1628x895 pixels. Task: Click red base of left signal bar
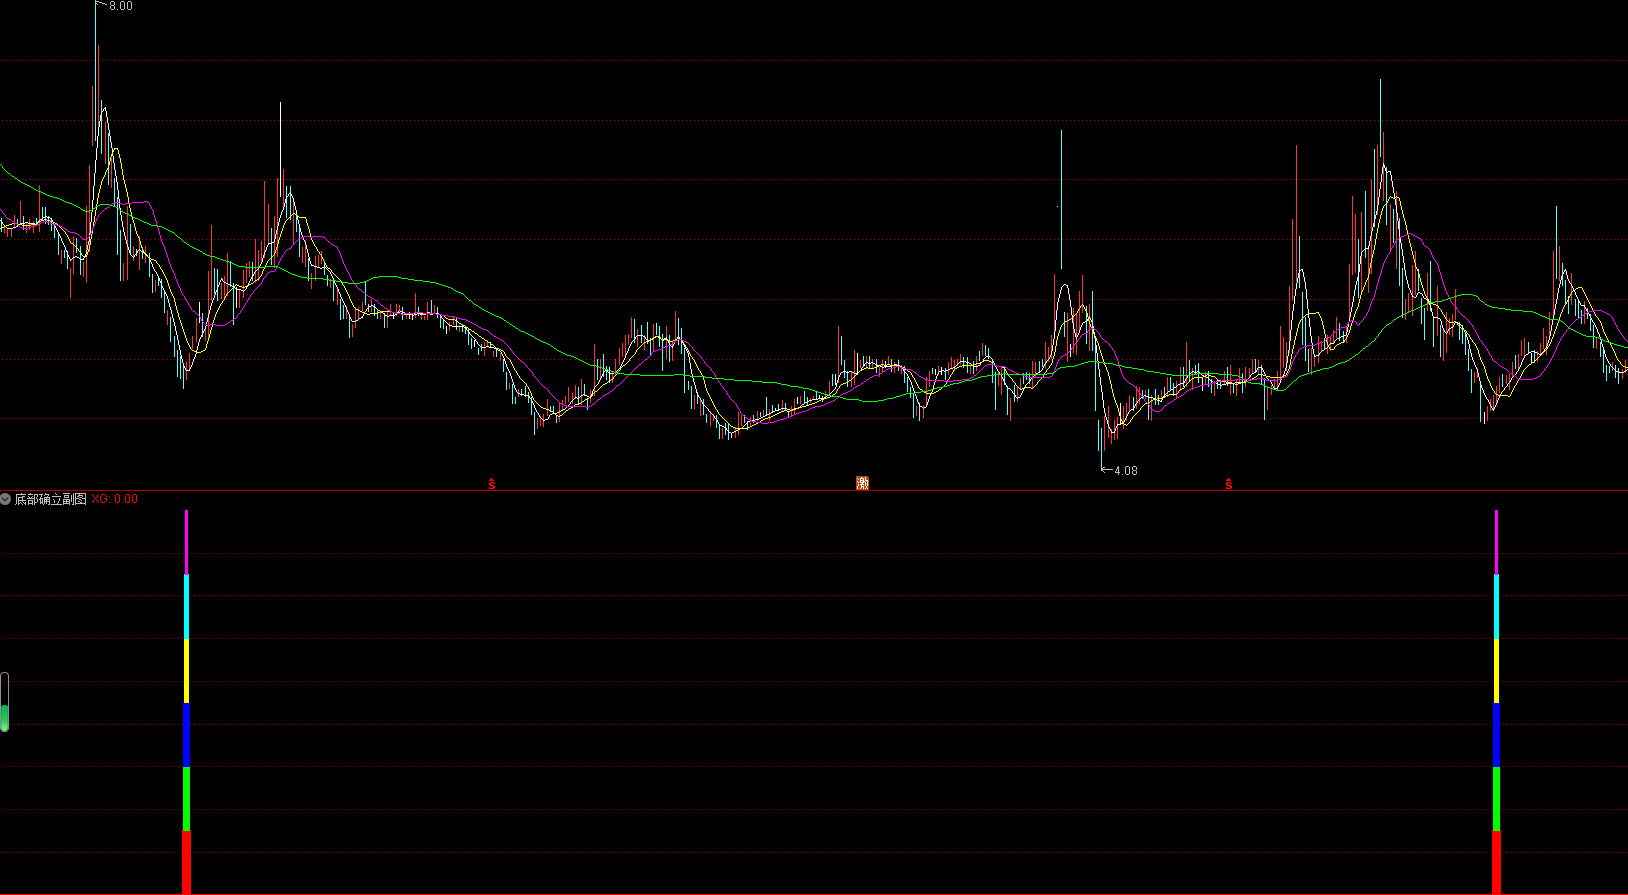pyautogui.click(x=186, y=862)
